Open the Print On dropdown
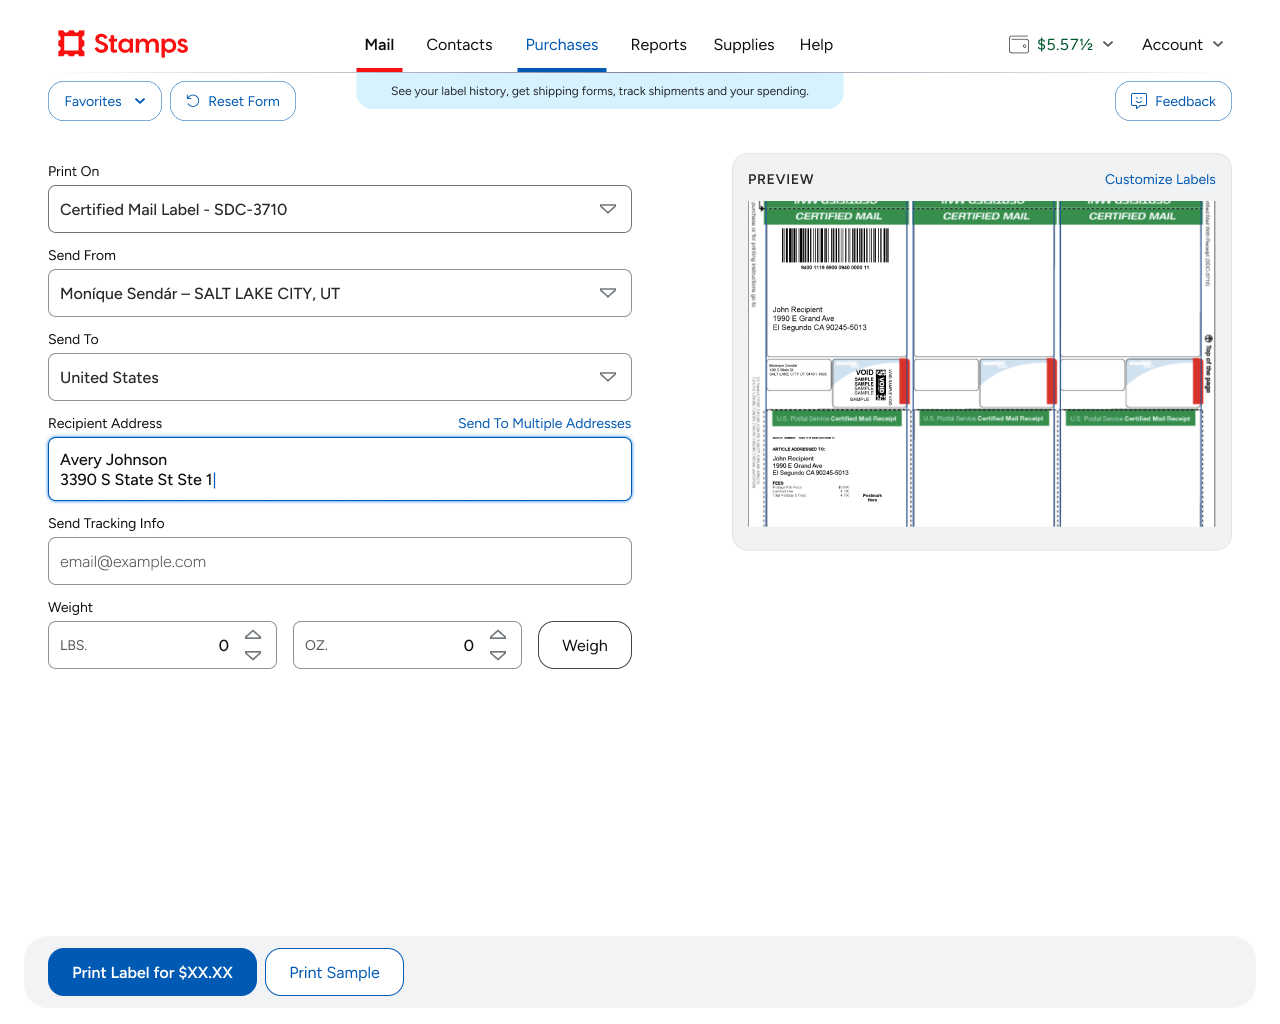 [x=340, y=209]
